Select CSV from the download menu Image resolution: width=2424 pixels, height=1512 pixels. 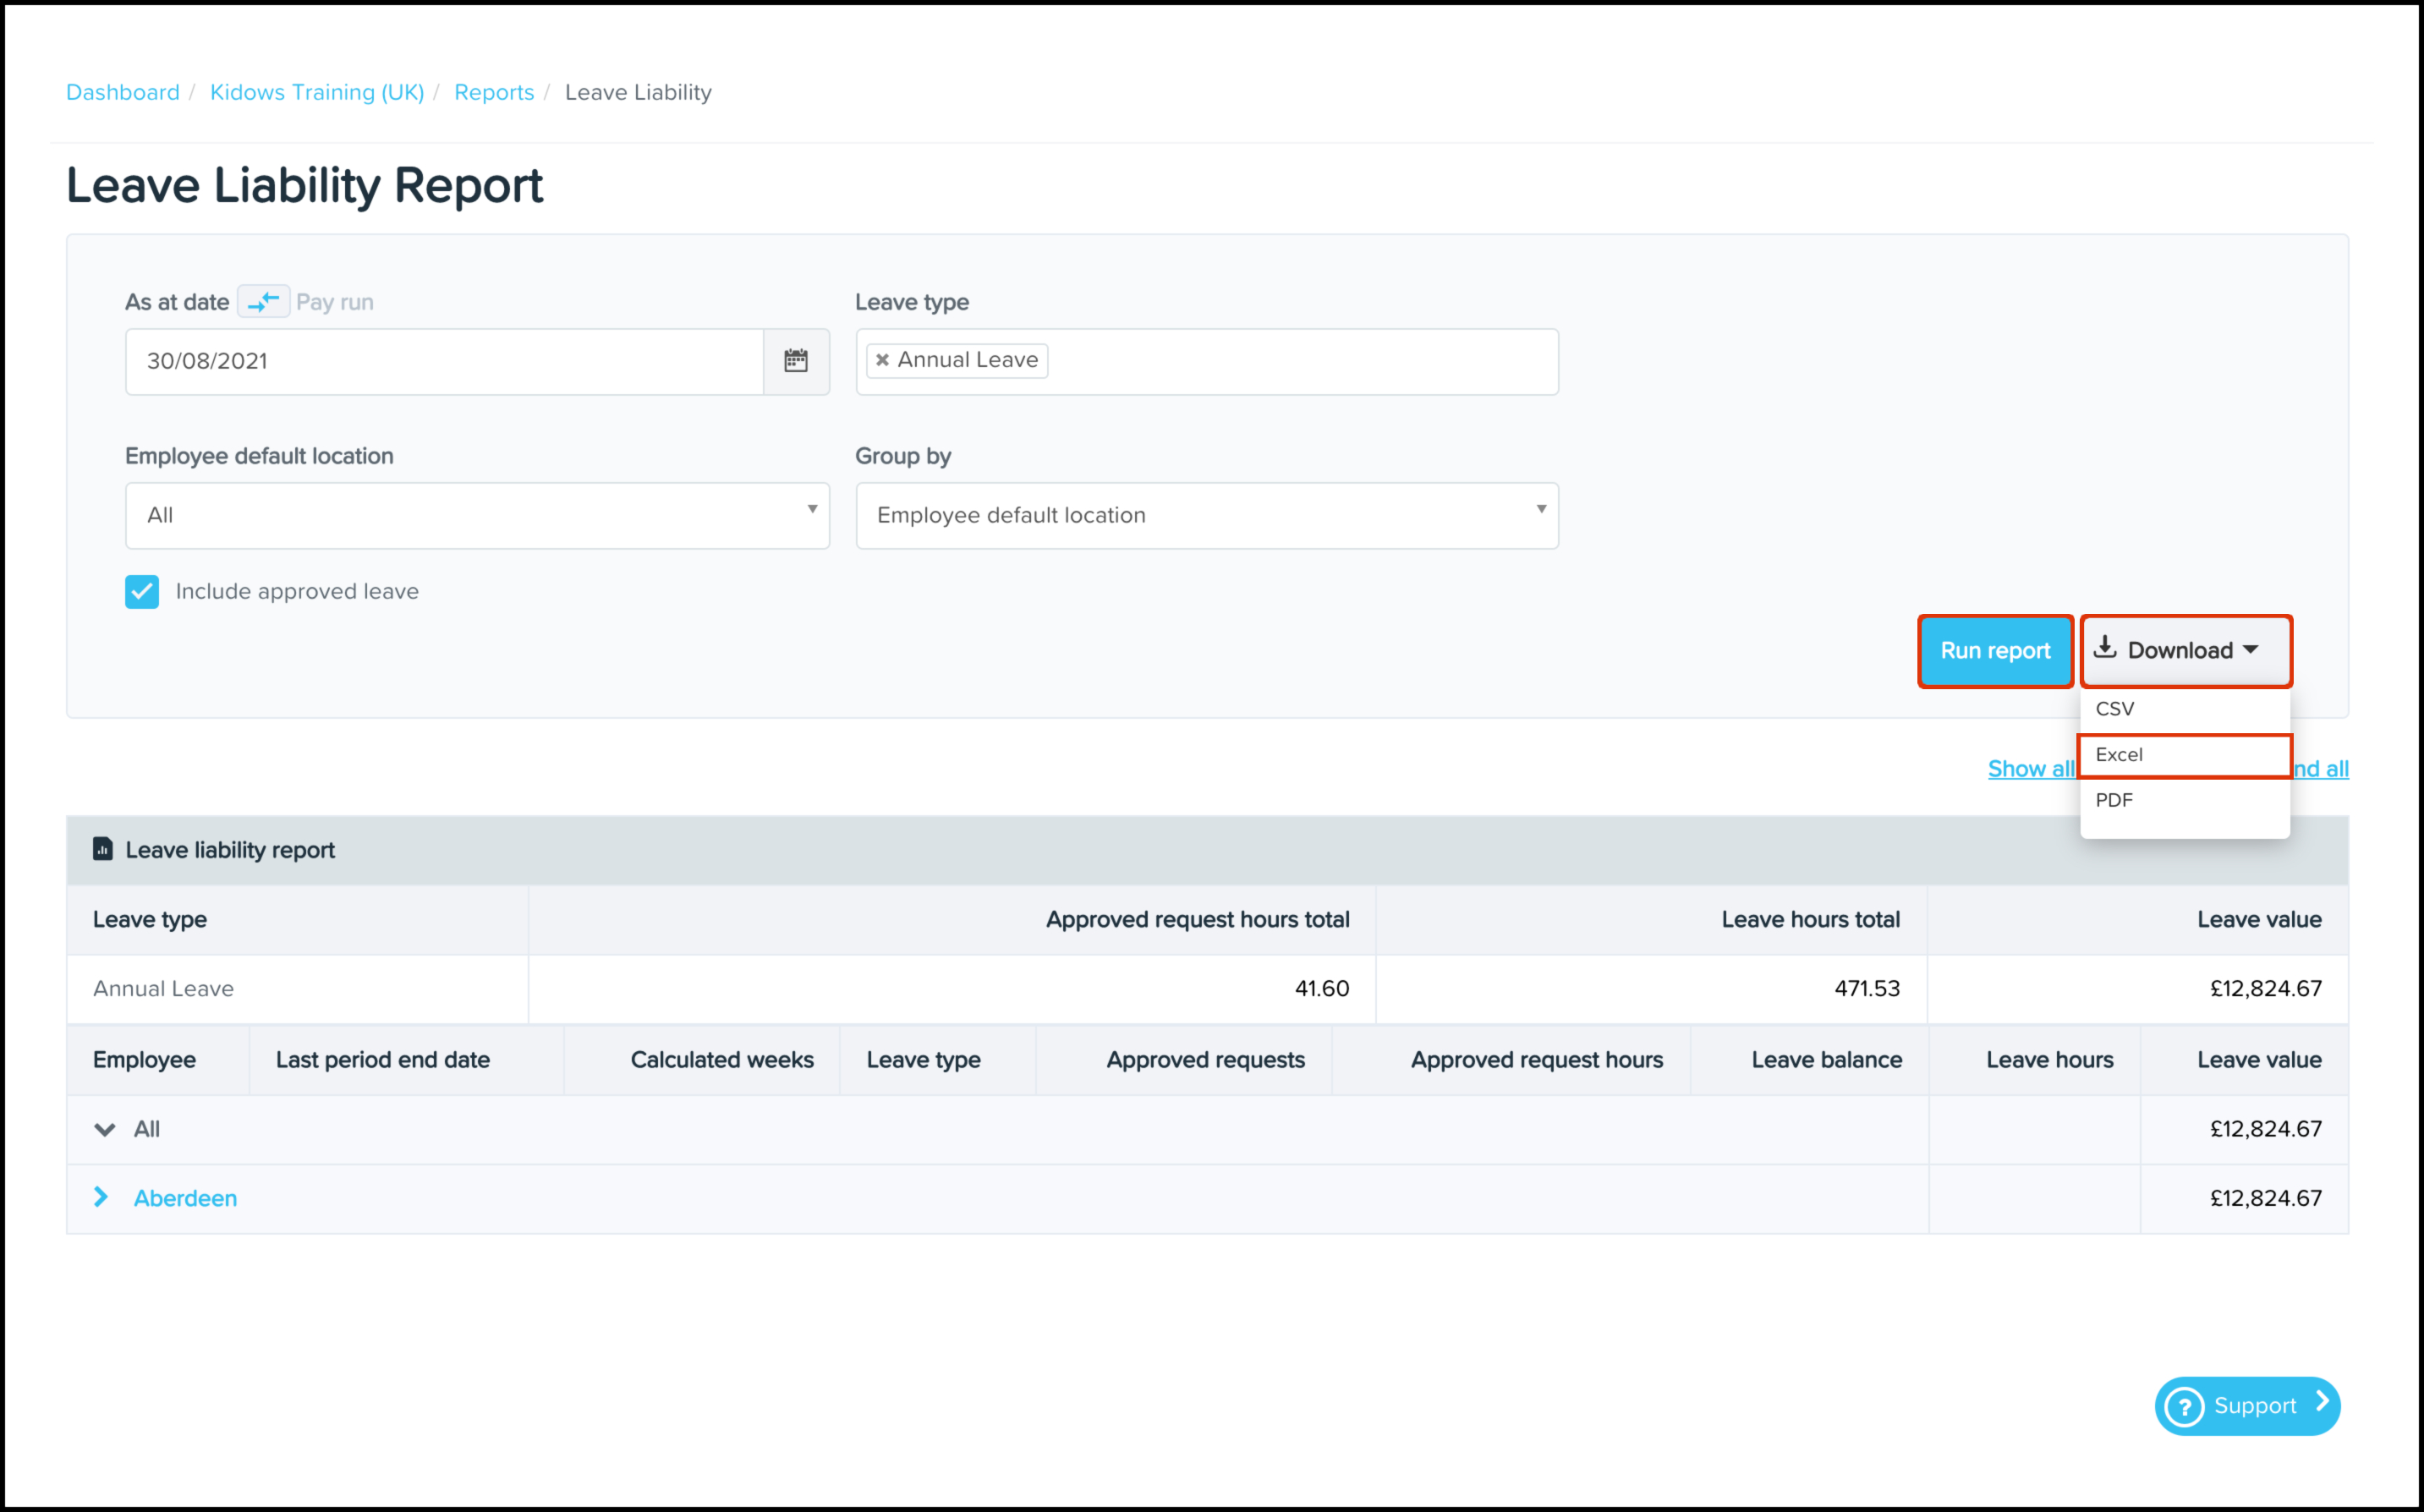tap(2115, 709)
